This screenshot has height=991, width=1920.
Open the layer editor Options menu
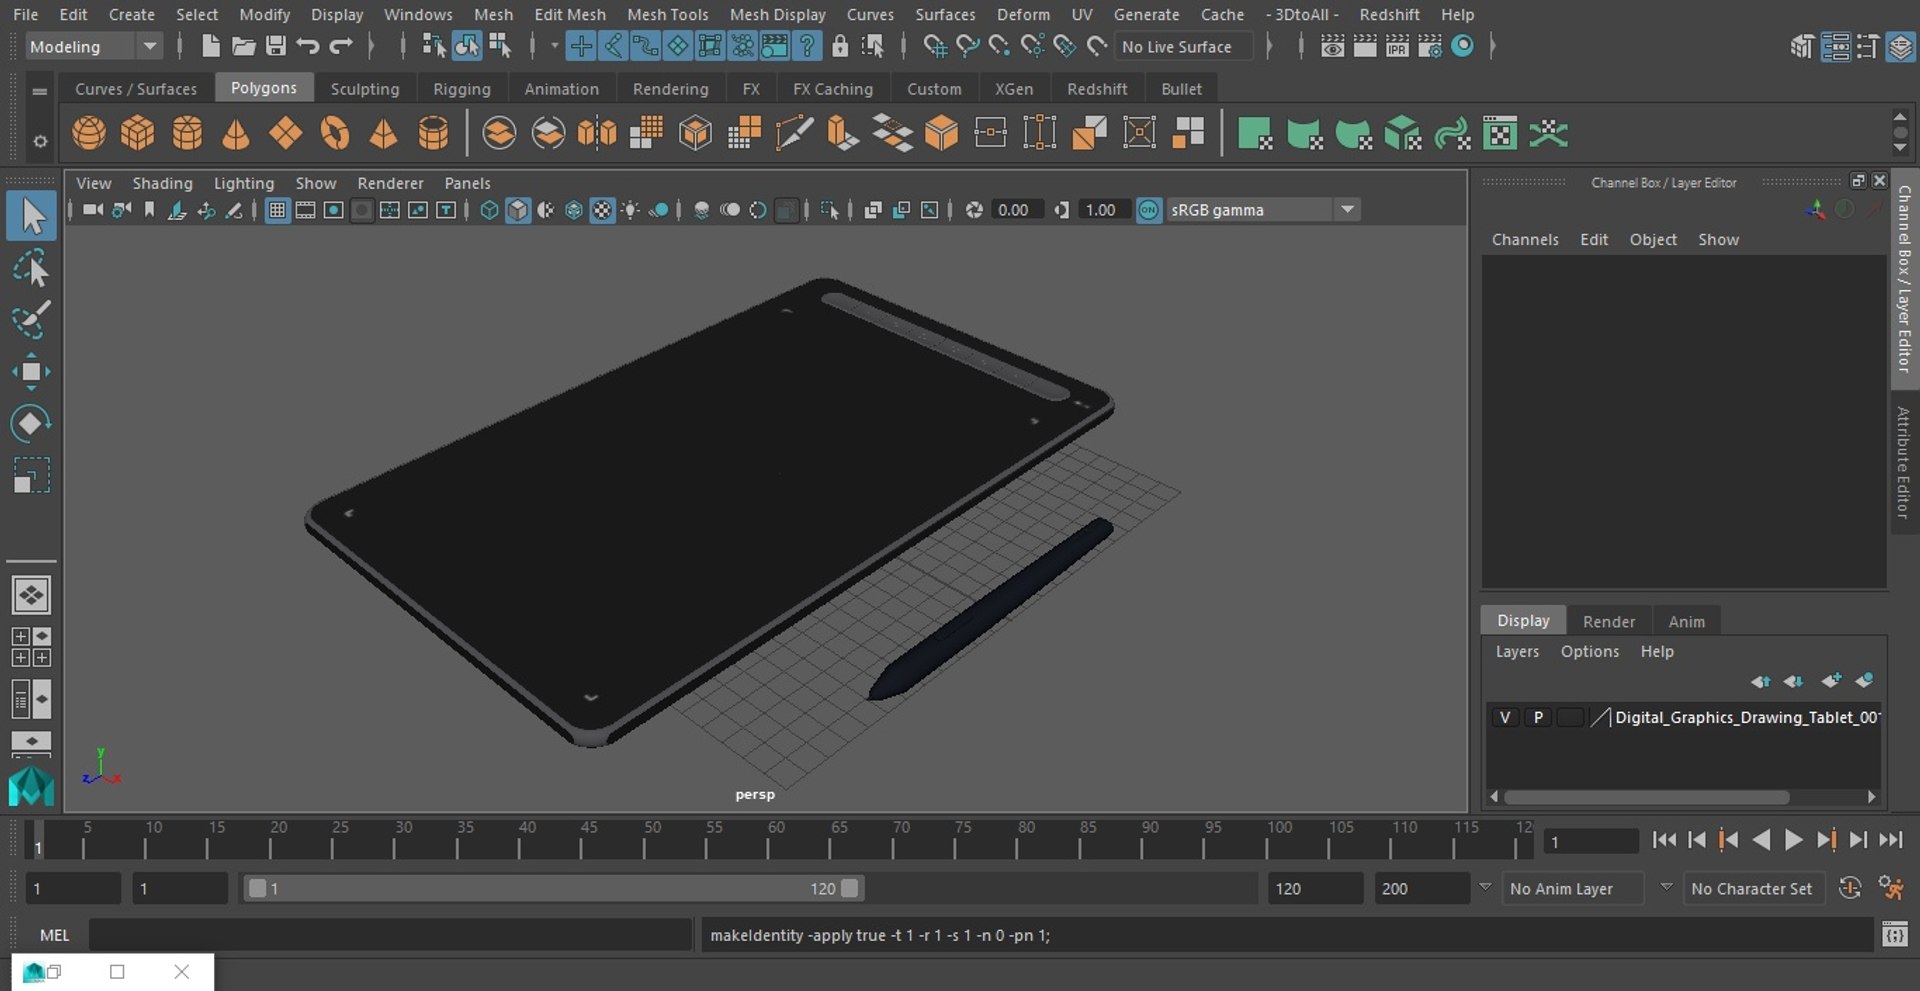pyautogui.click(x=1589, y=651)
